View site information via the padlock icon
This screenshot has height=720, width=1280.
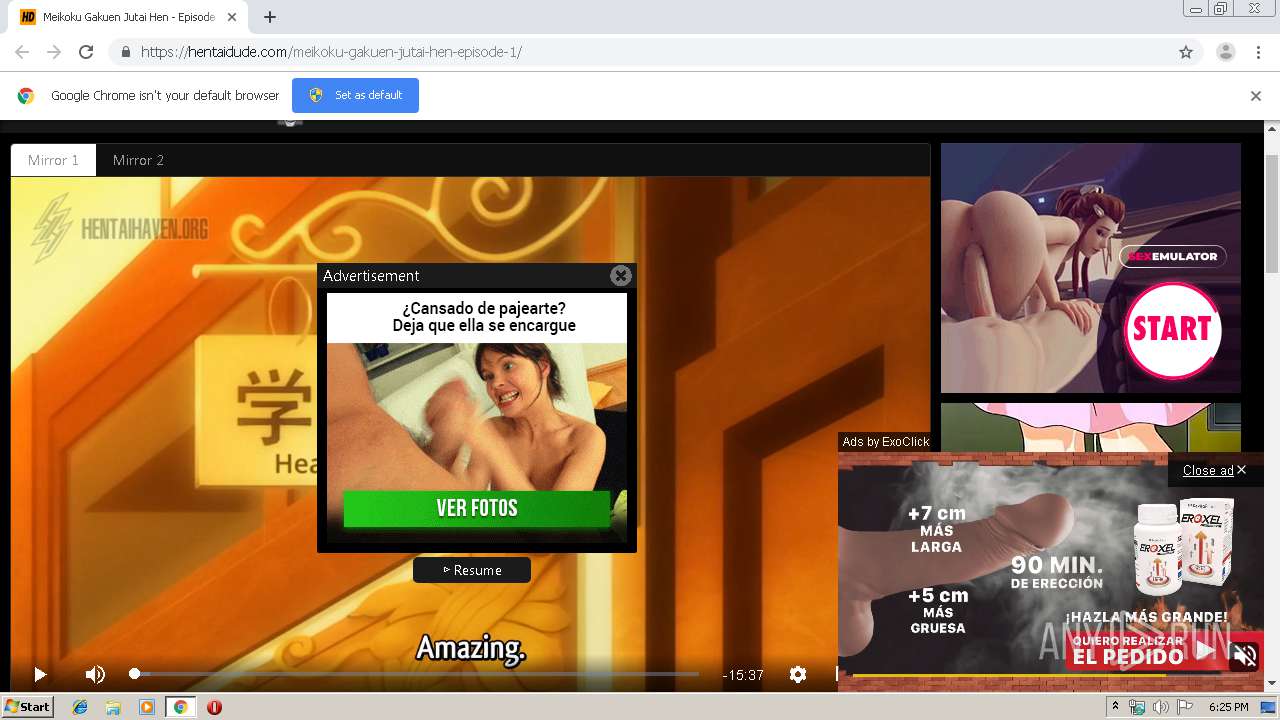coord(125,52)
